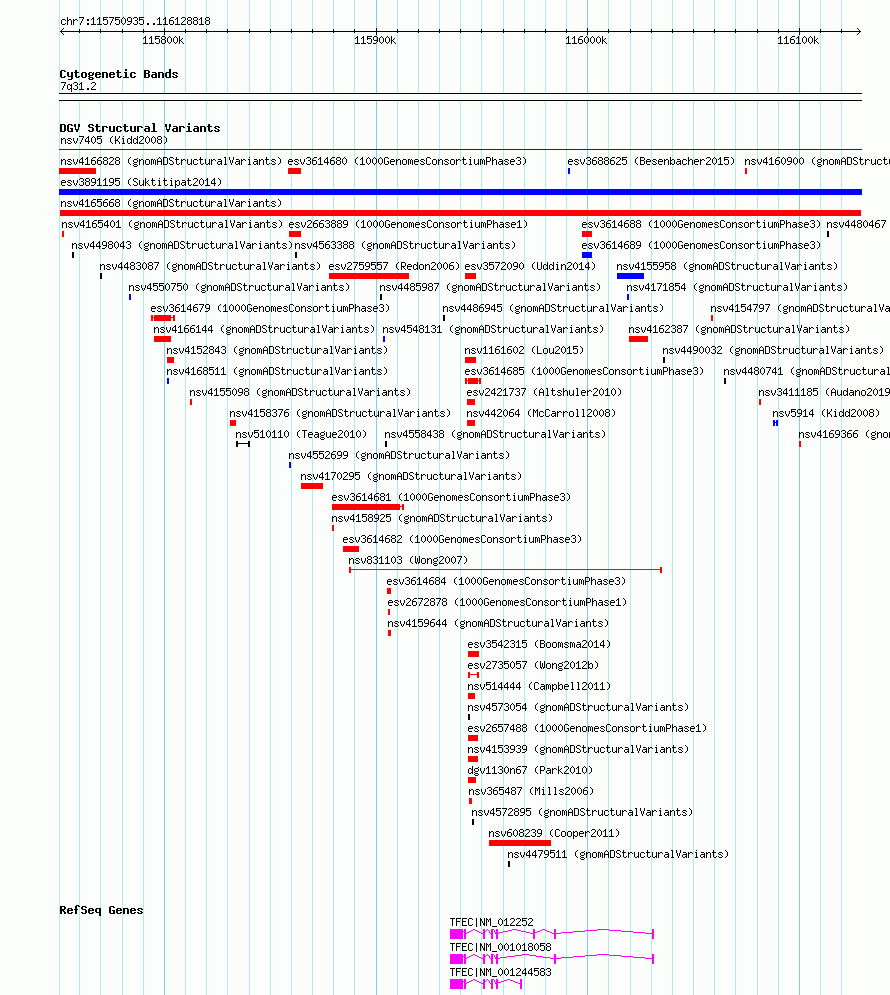This screenshot has width=890, height=995.
Task: Click the nsv4479511 variant label
Action: [x=618, y=854]
